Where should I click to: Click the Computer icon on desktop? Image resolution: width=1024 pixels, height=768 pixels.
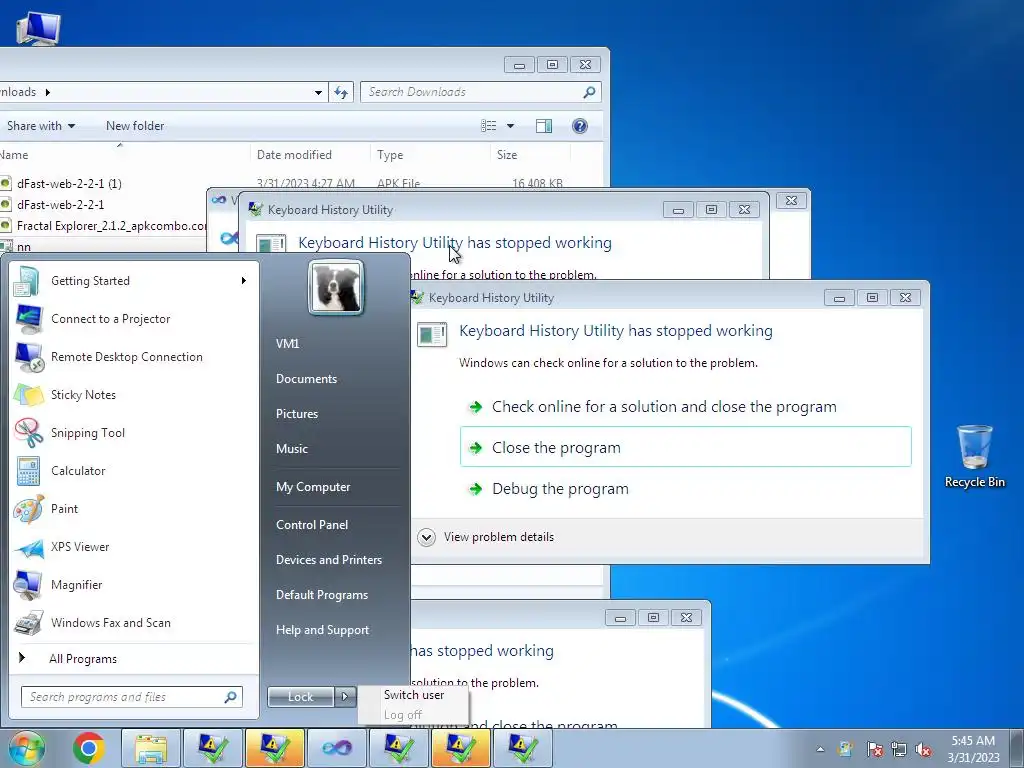coord(38,27)
